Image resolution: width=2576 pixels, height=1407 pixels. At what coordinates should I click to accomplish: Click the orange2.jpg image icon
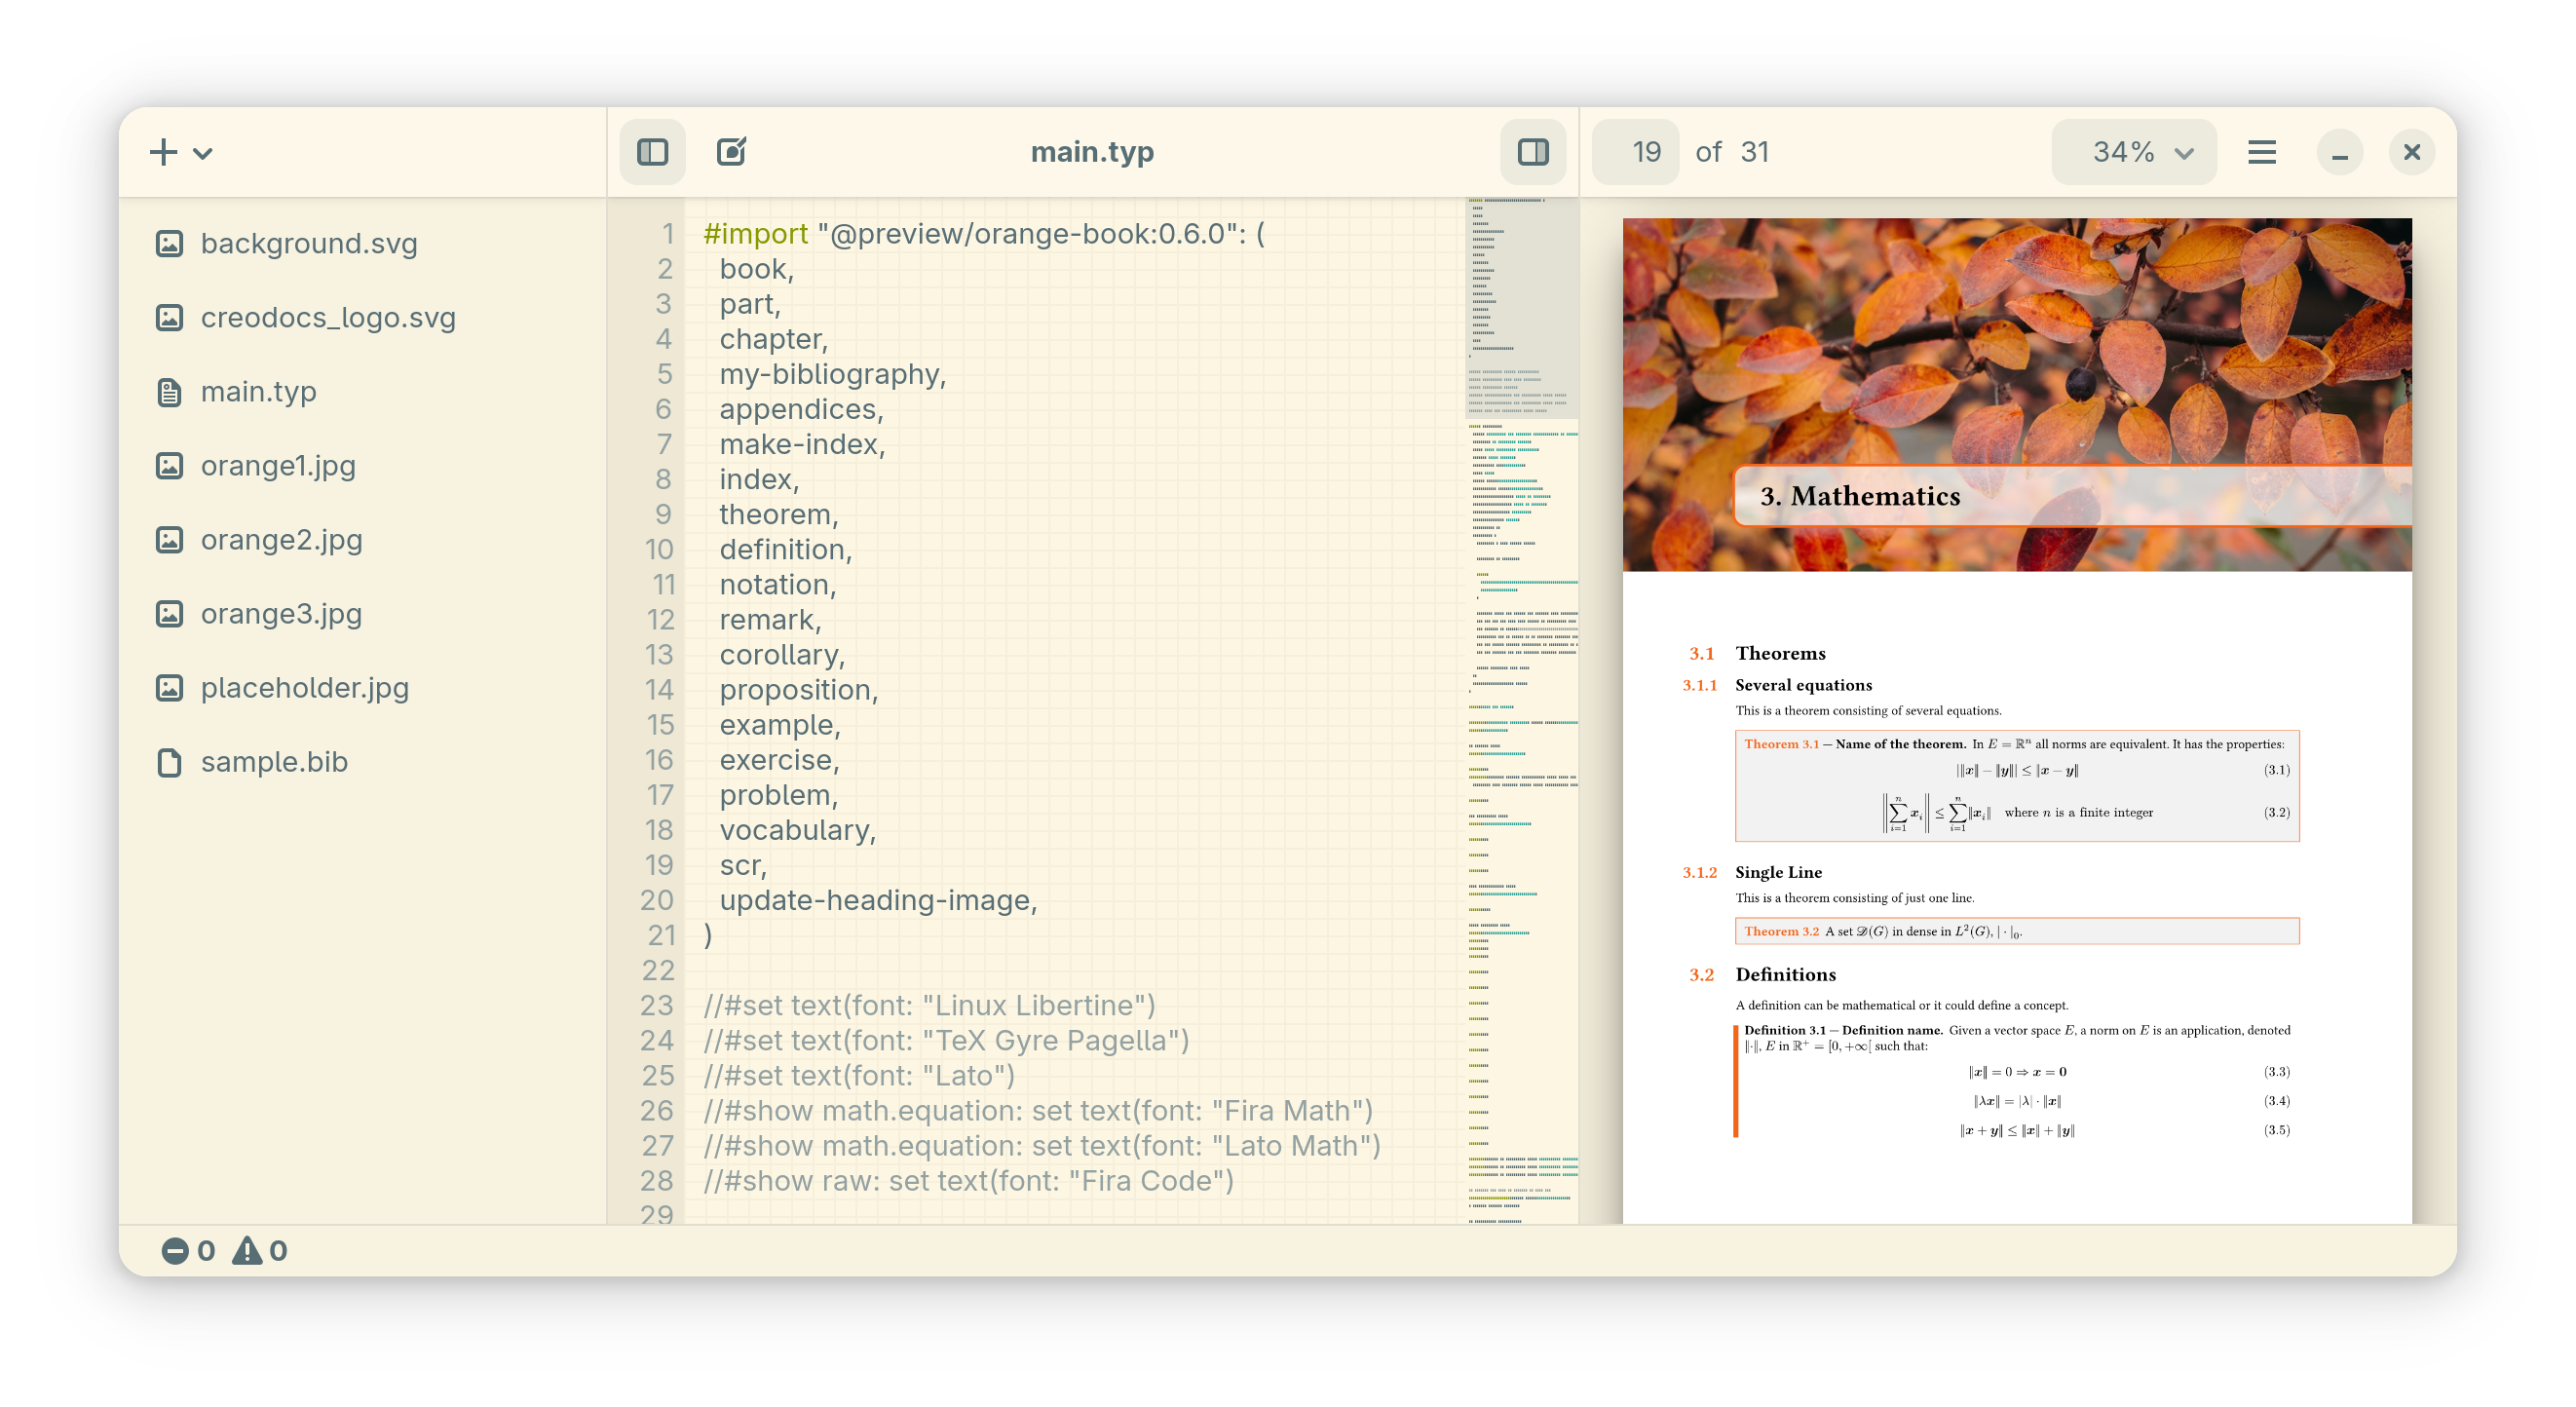point(169,539)
